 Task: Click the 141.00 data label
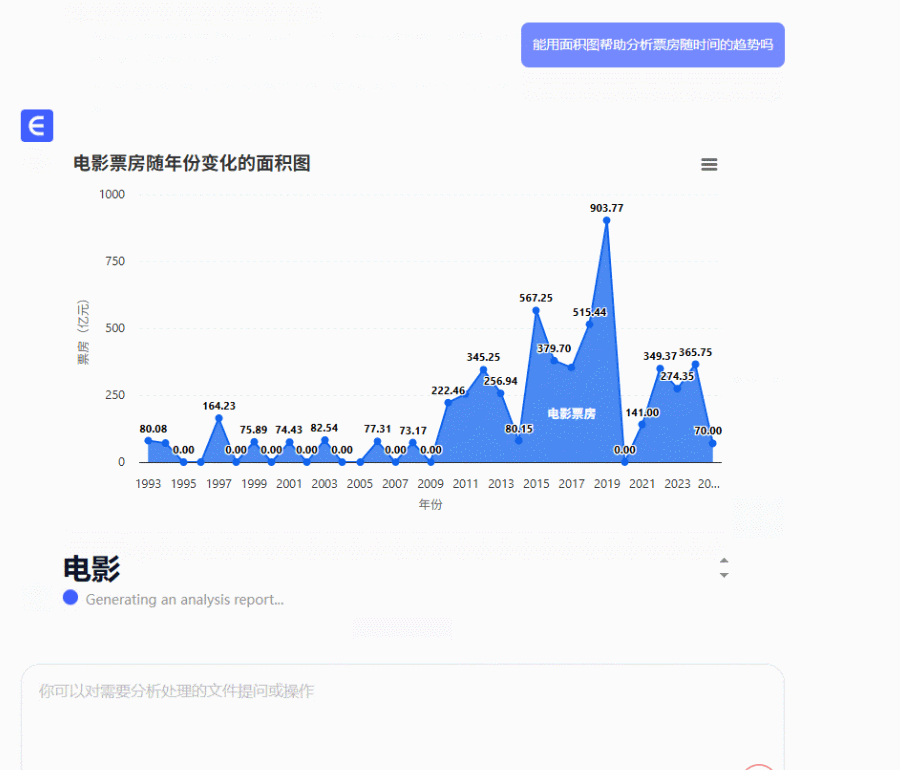(642, 413)
